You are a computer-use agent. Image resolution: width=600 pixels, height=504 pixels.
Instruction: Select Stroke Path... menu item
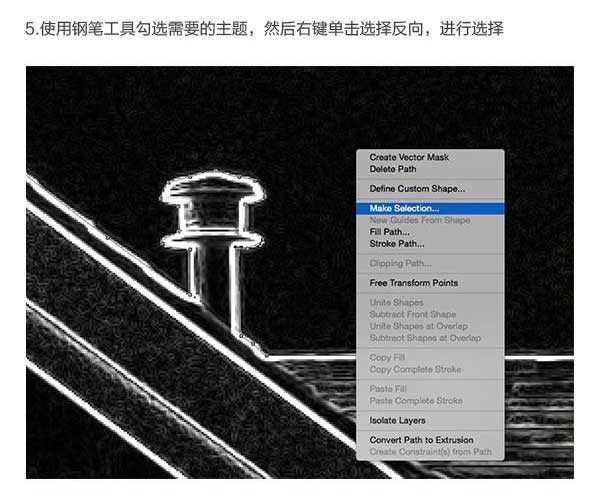(x=396, y=243)
